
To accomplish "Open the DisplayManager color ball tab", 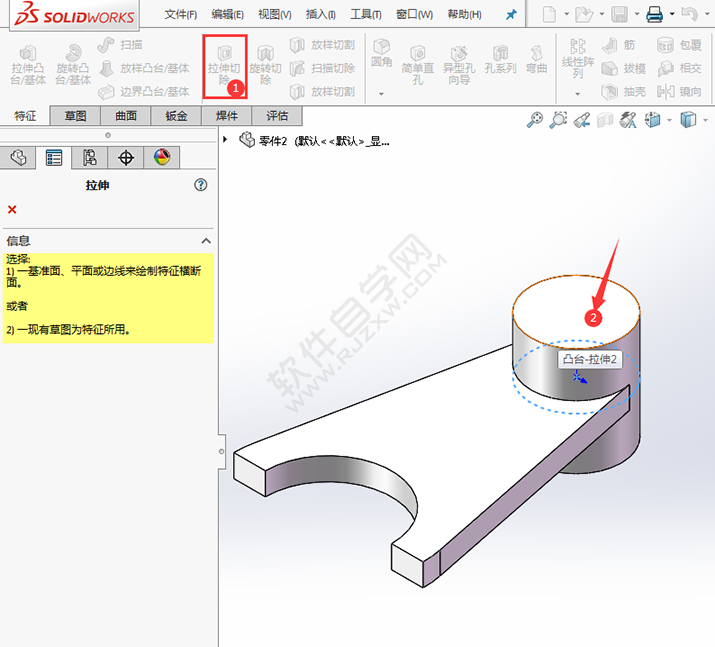I will [162, 158].
